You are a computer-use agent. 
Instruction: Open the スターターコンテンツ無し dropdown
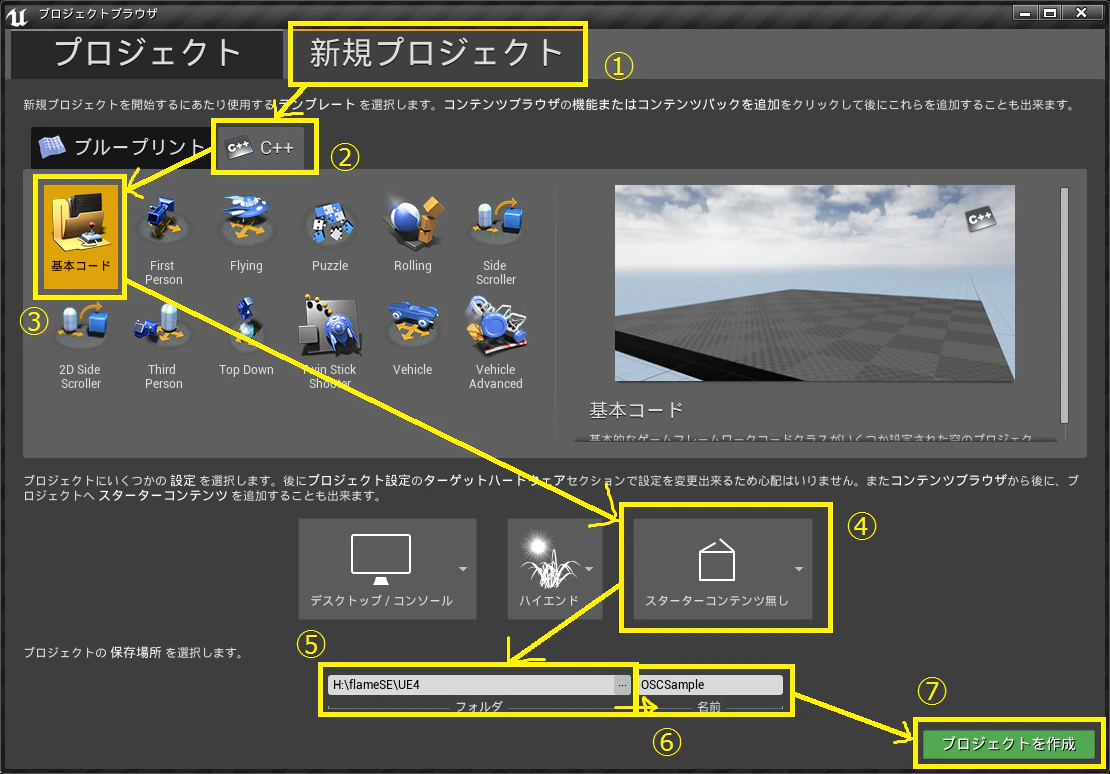pos(723,569)
